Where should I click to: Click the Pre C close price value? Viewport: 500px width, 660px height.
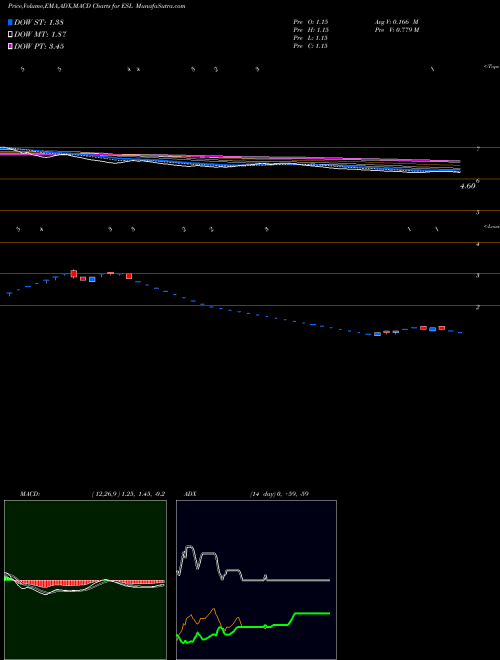[311, 46]
